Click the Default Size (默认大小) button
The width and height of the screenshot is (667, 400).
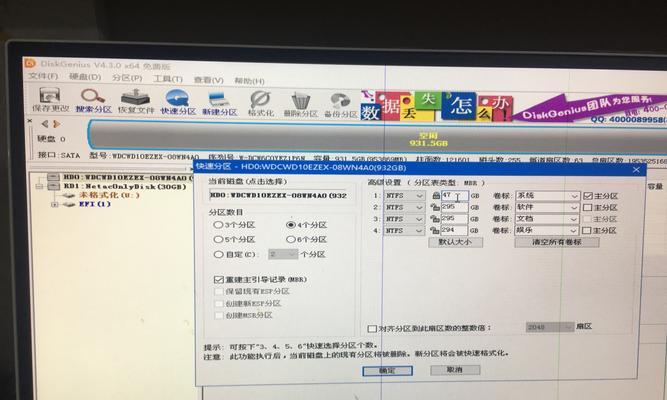[455, 242]
